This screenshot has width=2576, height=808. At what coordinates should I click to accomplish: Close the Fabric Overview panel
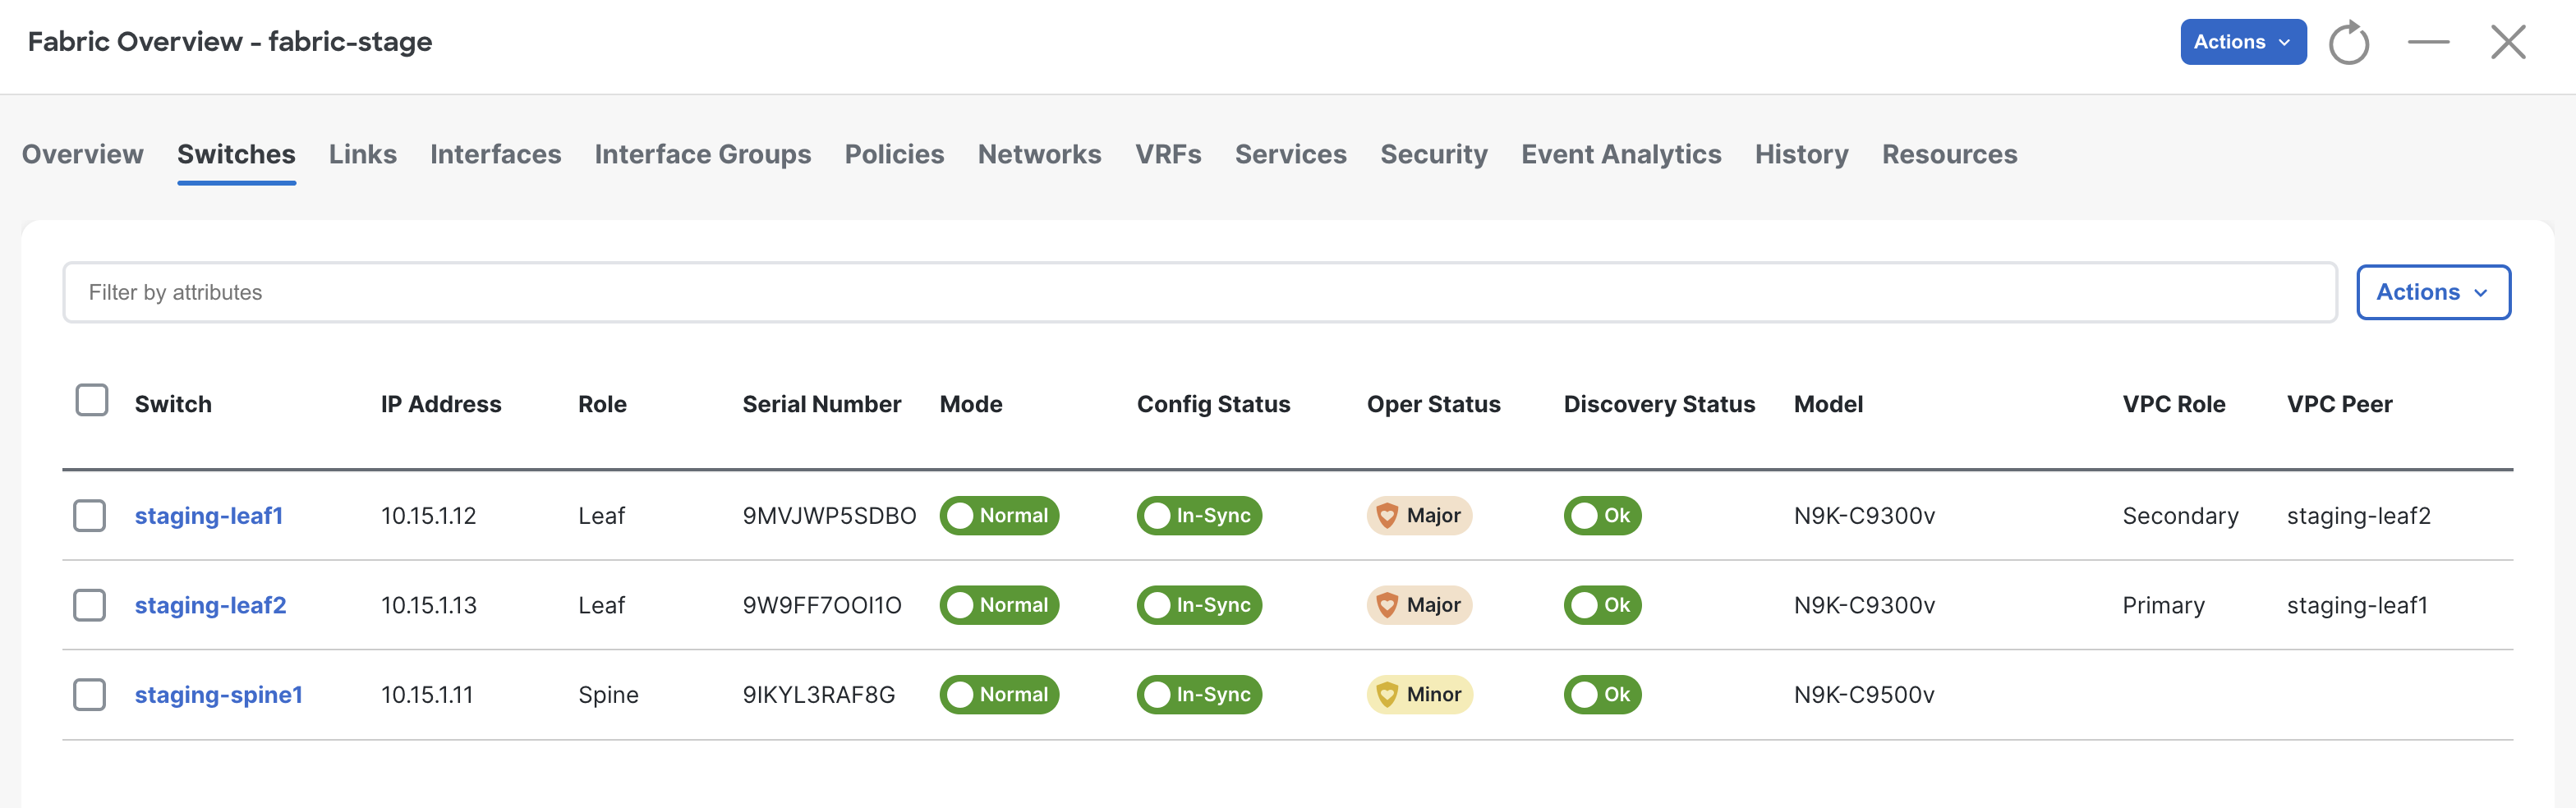(x=2508, y=42)
